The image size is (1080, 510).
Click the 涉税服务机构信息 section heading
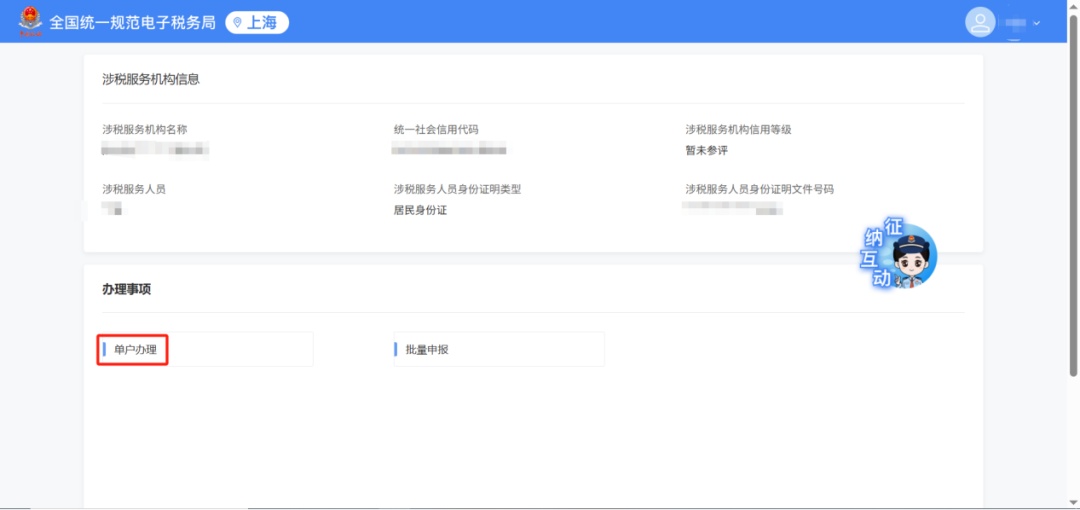(x=150, y=79)
